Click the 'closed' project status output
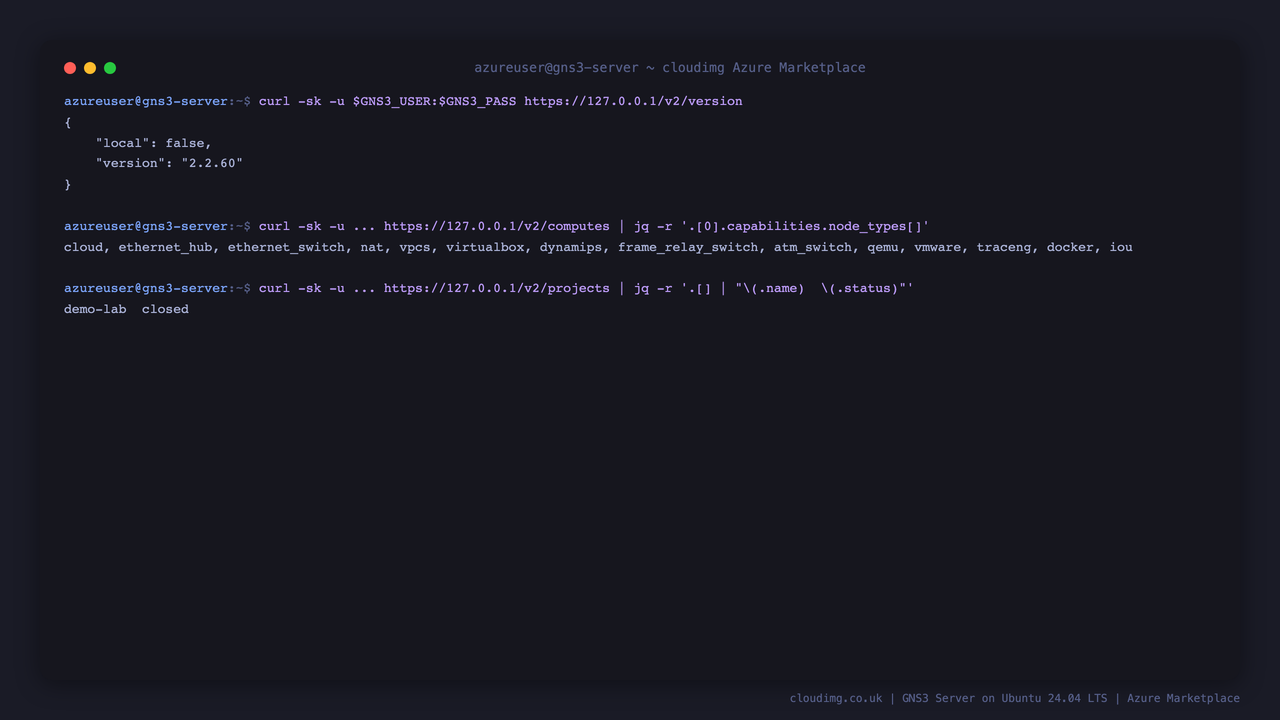The height and width of the screenshot is (720, 1280). point(165,309)
